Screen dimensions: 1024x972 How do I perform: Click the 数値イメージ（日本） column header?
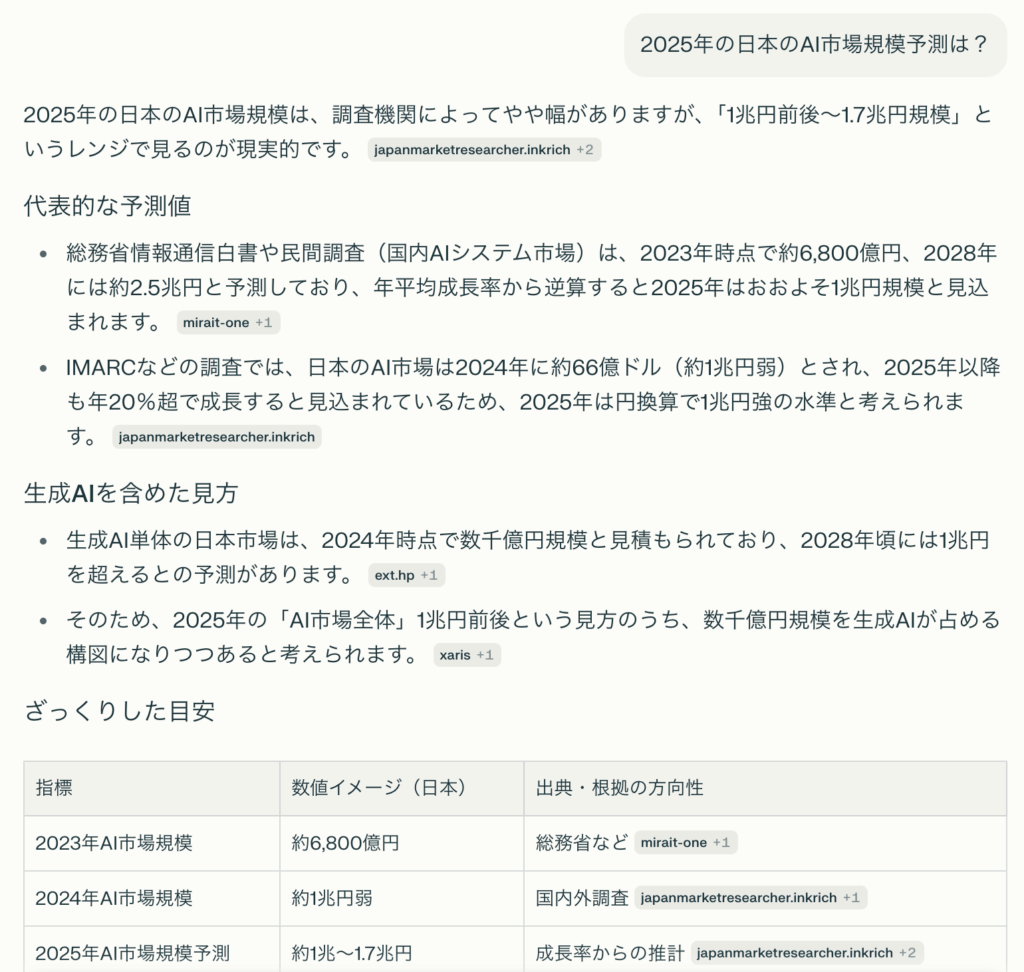click(379, 788)
